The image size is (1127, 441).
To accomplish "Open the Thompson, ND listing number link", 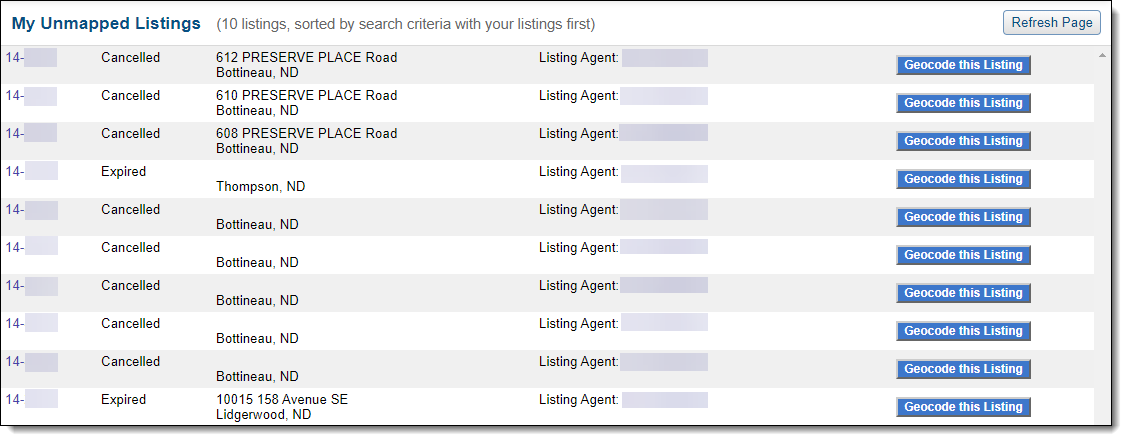I will [31, 172].
